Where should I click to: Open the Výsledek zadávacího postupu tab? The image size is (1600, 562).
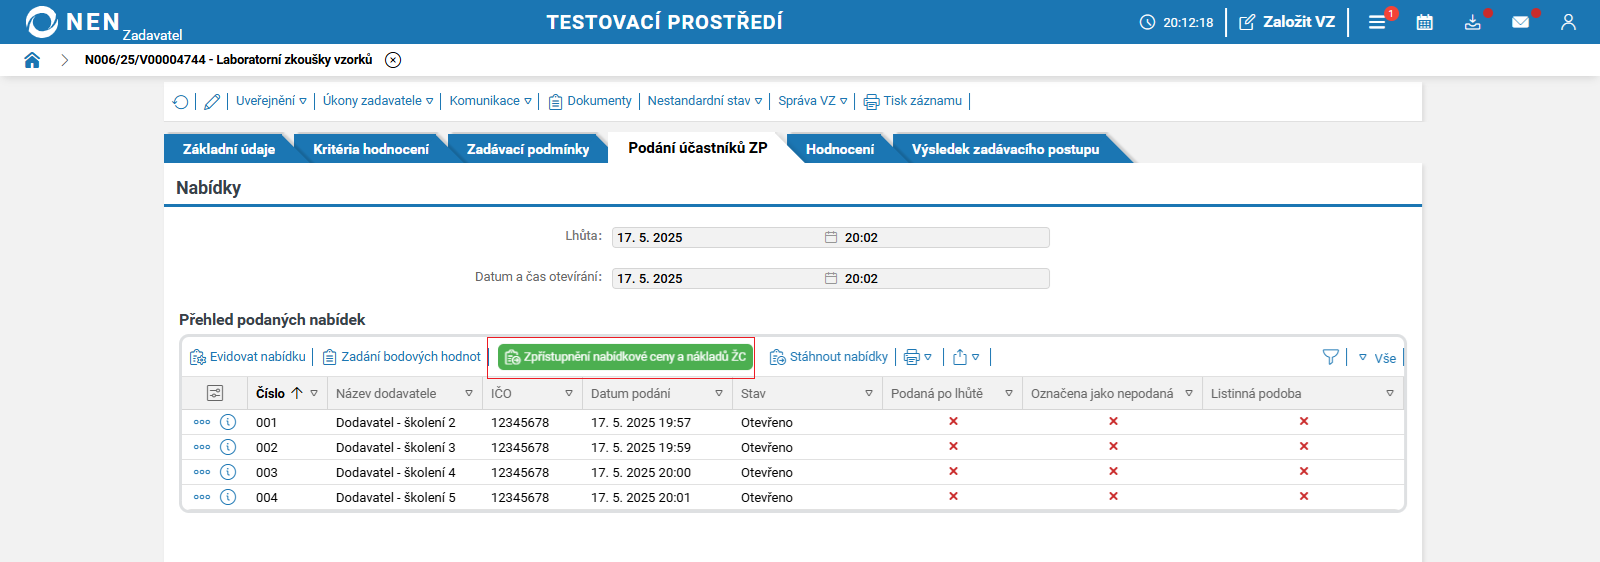[x=1005, y=149]
